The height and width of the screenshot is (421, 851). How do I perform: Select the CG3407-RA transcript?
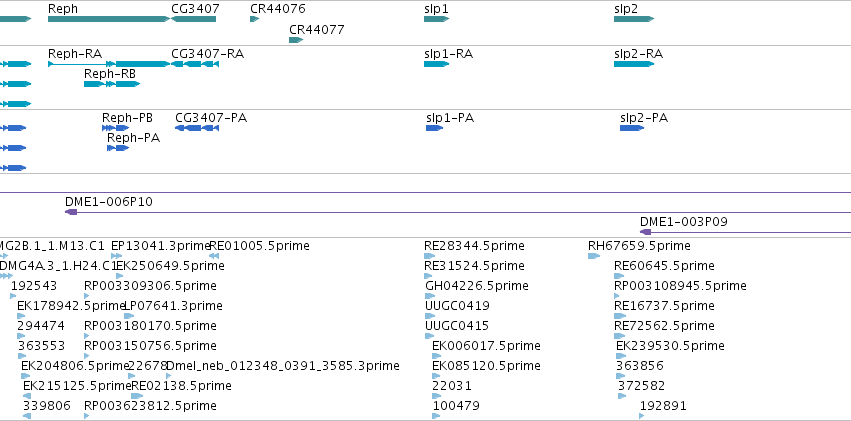coord(195,64)
